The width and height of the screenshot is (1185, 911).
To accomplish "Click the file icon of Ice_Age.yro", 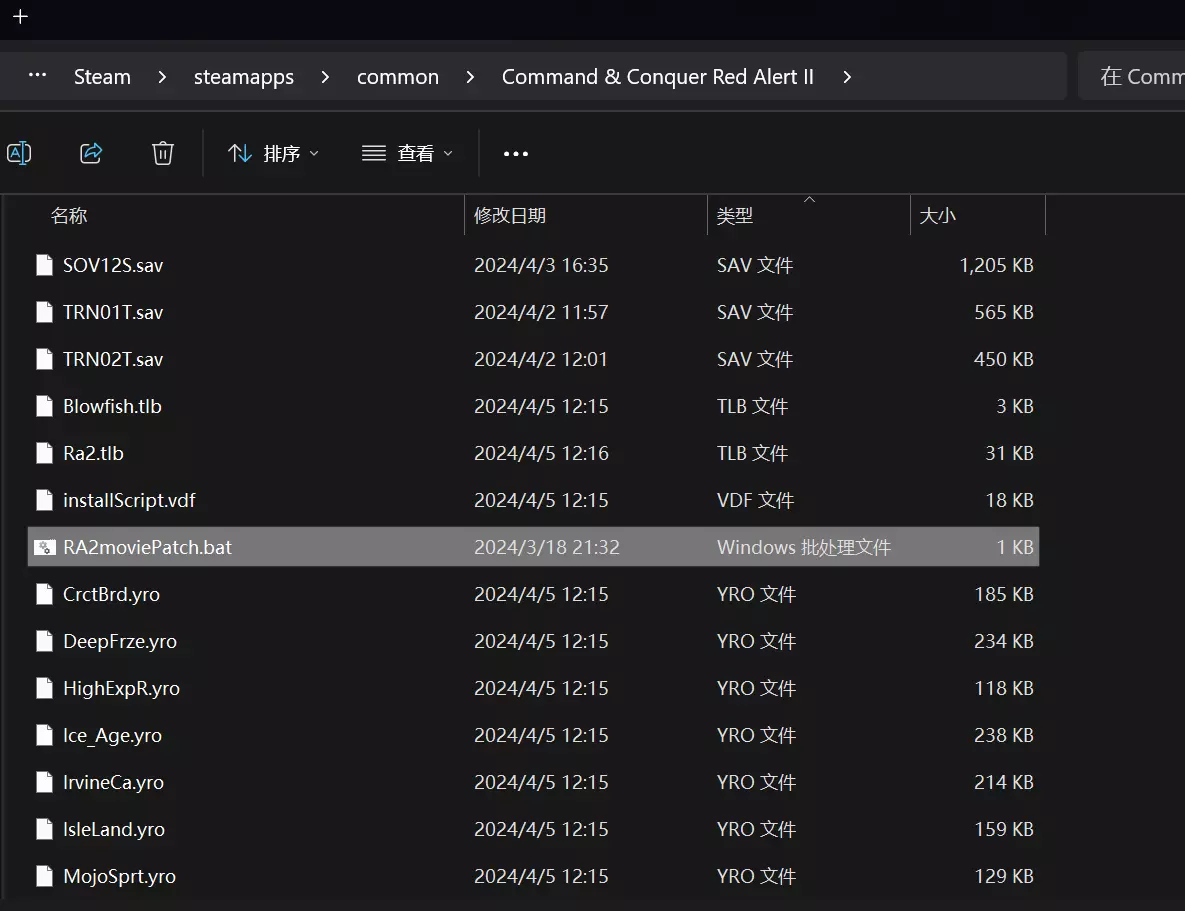I will pyautogui.click(x=45, y=735).
